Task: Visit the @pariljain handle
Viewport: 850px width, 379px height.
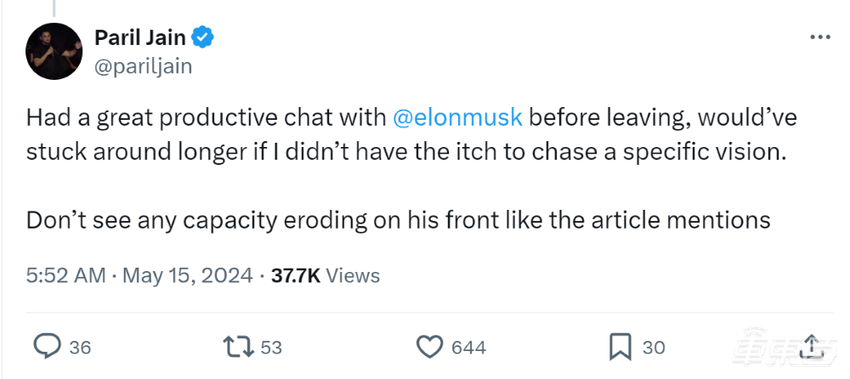Action: click(143, 66)
